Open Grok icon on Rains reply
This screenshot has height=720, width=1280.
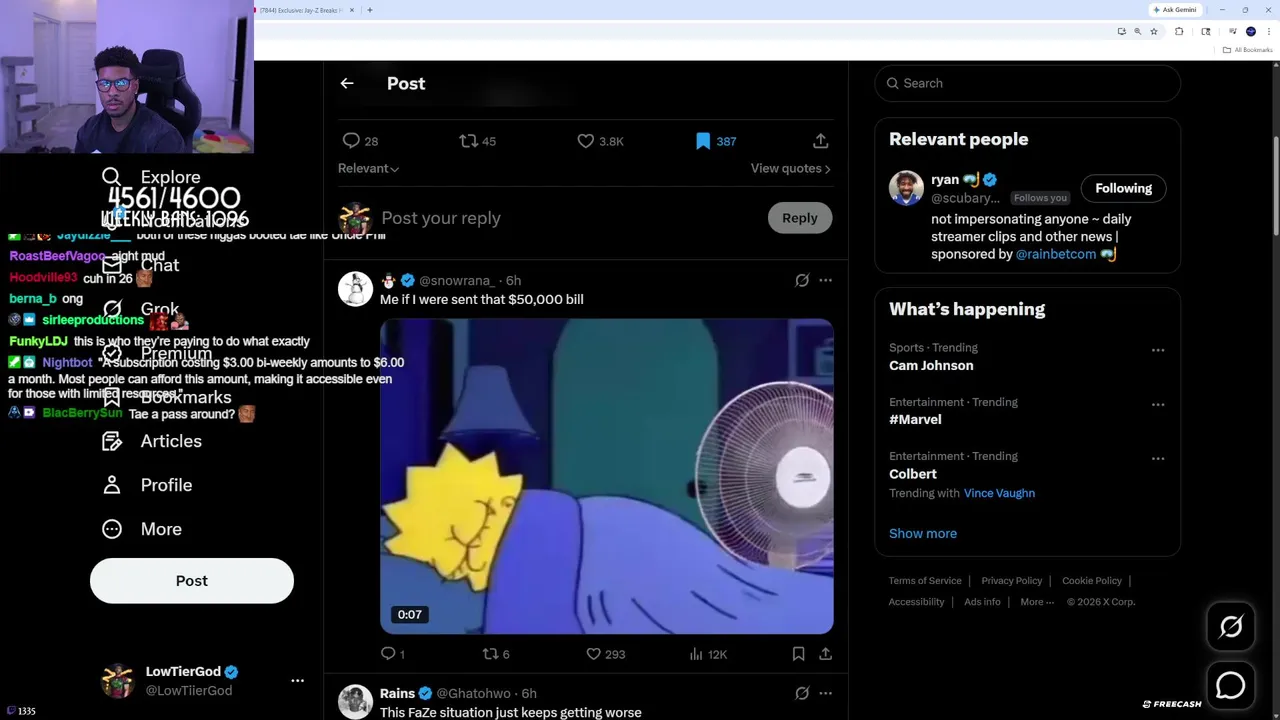802,693
